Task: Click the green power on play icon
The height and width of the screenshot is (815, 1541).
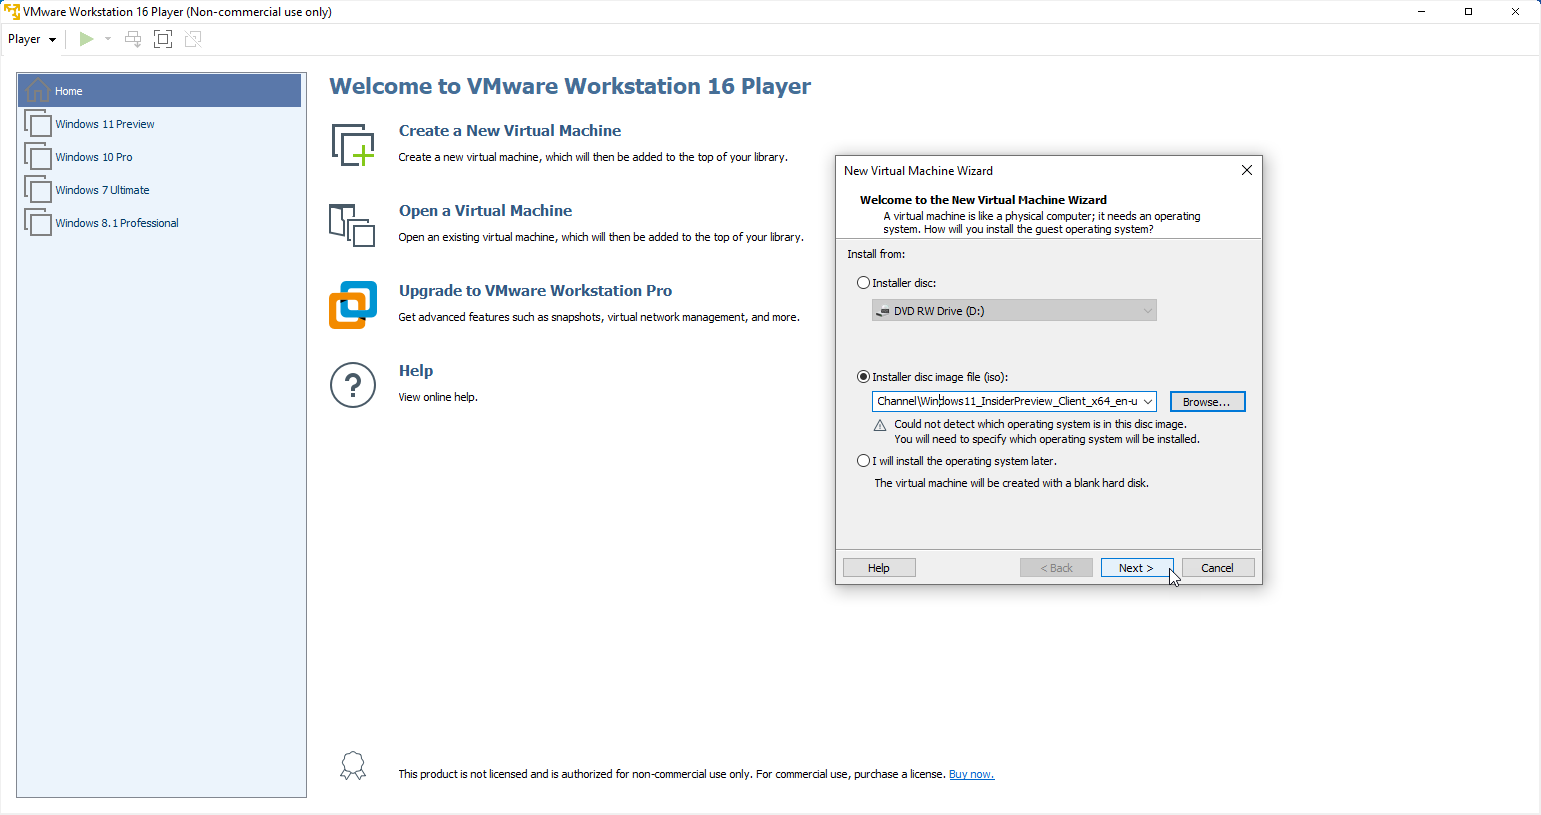Action: (87, 39)
